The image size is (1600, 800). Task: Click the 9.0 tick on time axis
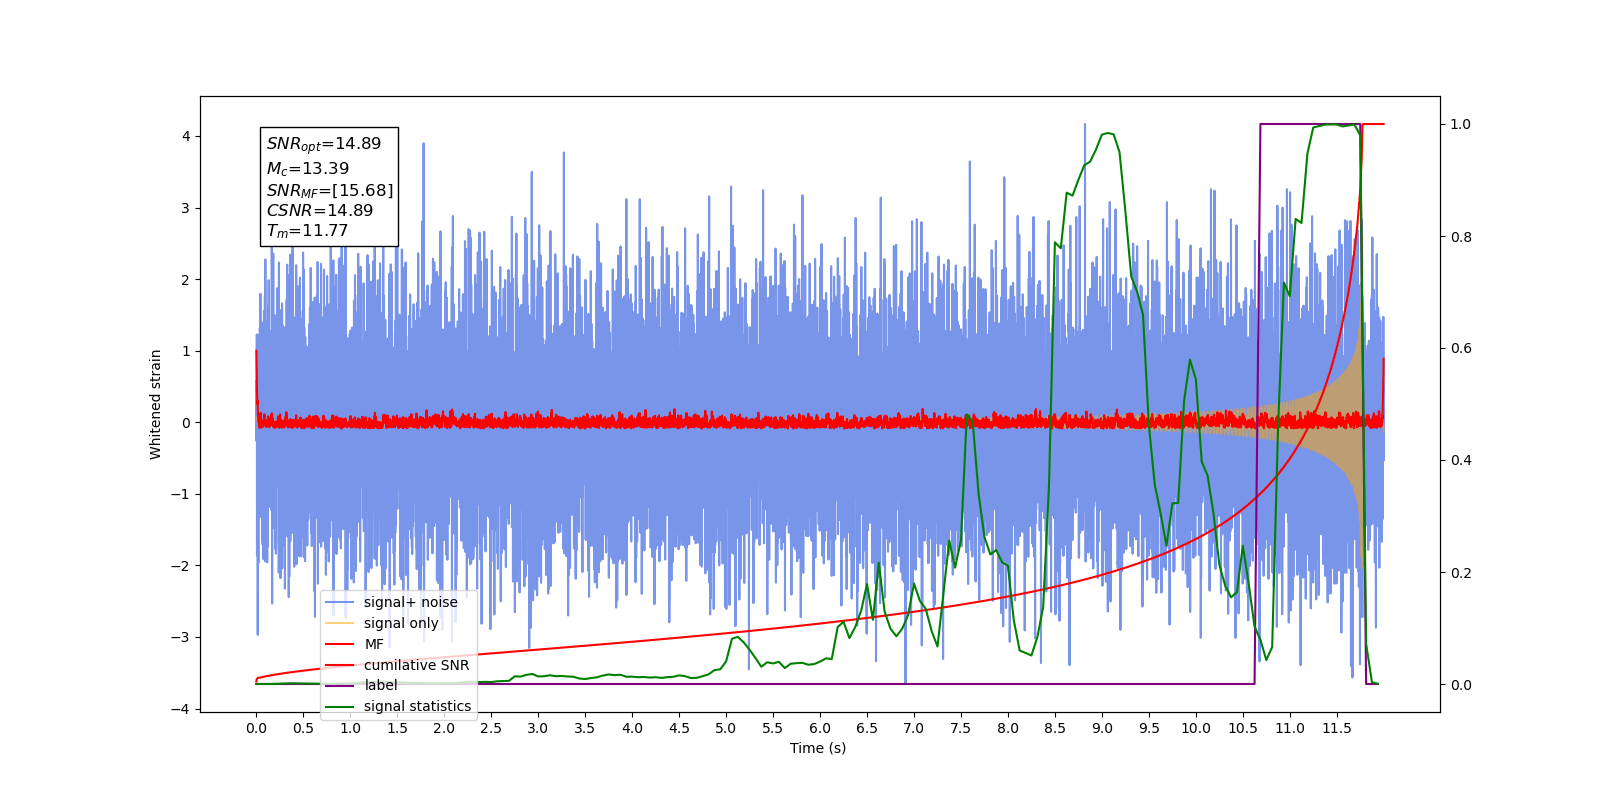tap(1102, 728)
